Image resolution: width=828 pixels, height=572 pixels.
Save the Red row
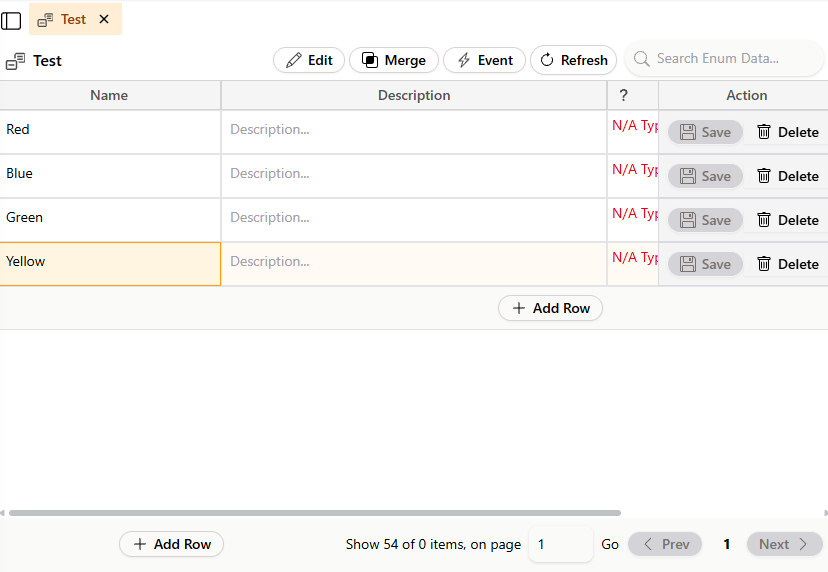click(705, 132)
